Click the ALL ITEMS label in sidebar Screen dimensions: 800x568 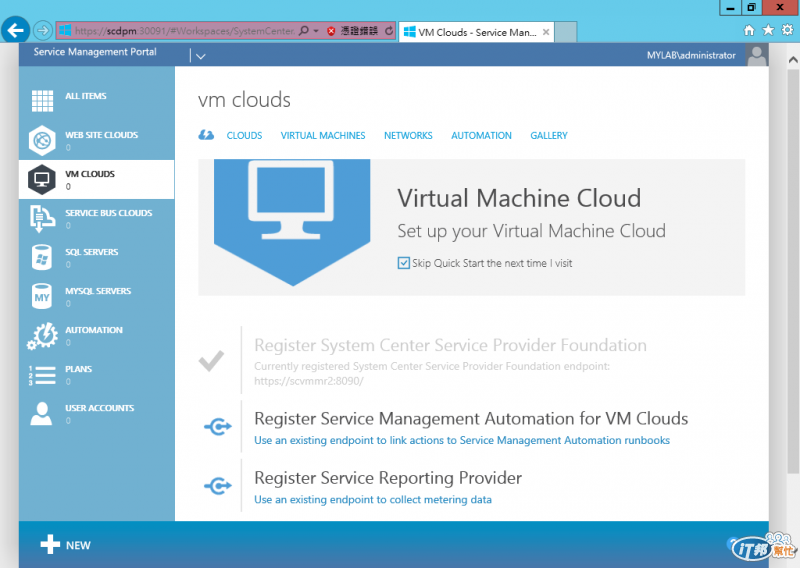coord(86,96)
